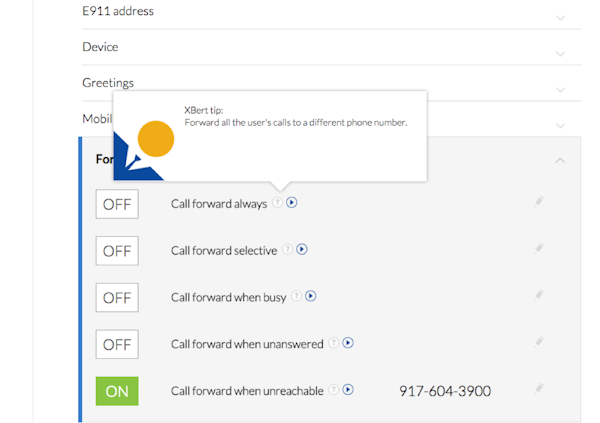This screenshot has width=600, height=423.
Task: Edit Call forward when unanswered pencil icon
Action: (x=539, y=341)
